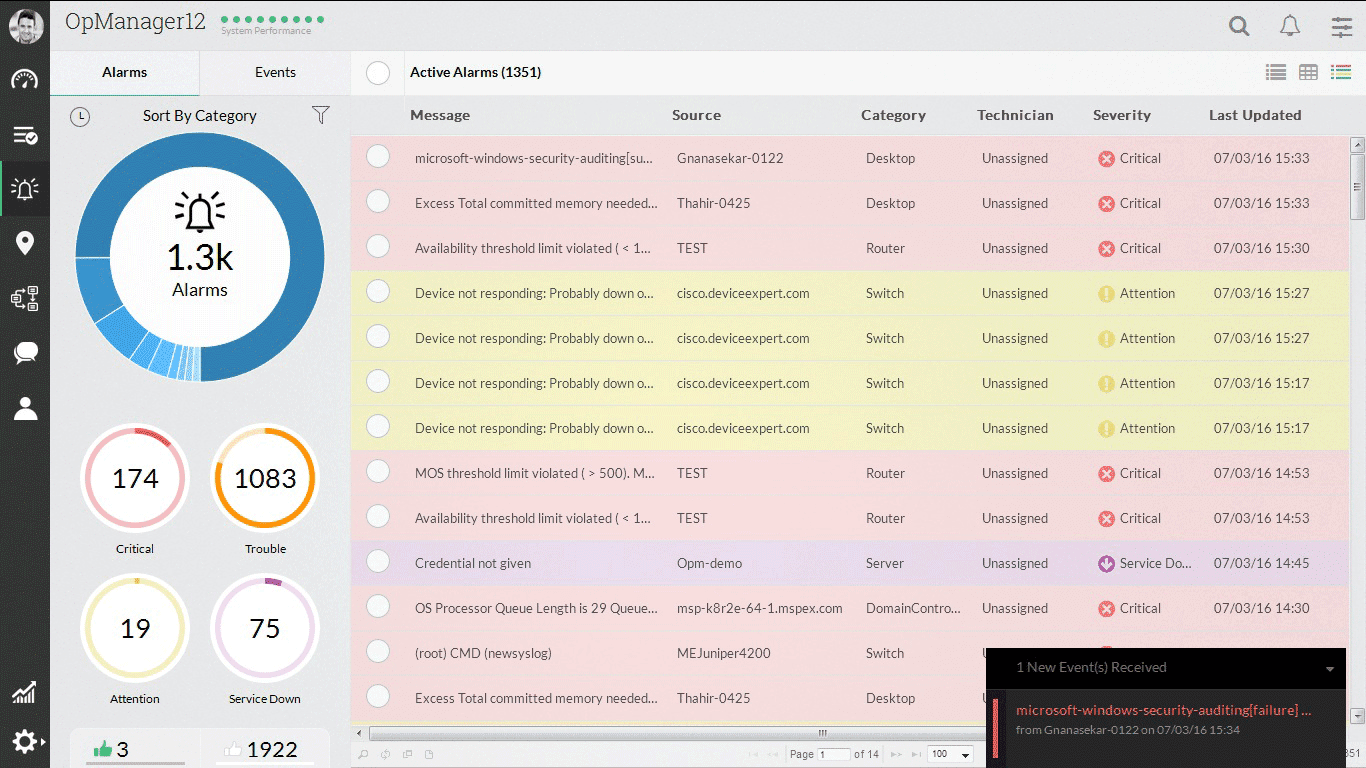
Task: Tick the first microsoft-windows-security-auditing alarm row
Action: (x=378, y=157)
